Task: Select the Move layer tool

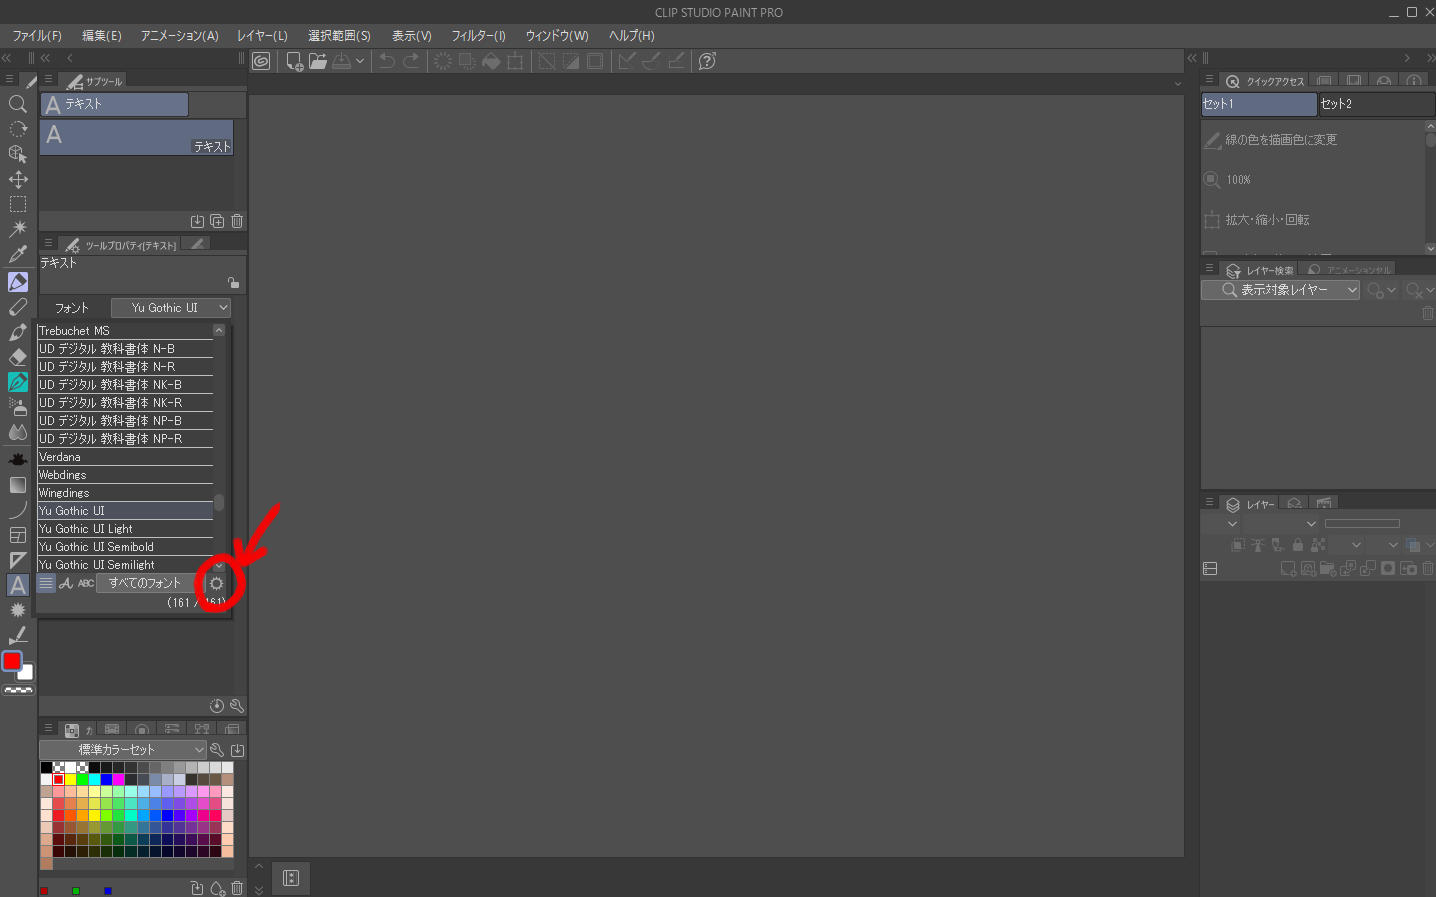Action: point(17,179)
